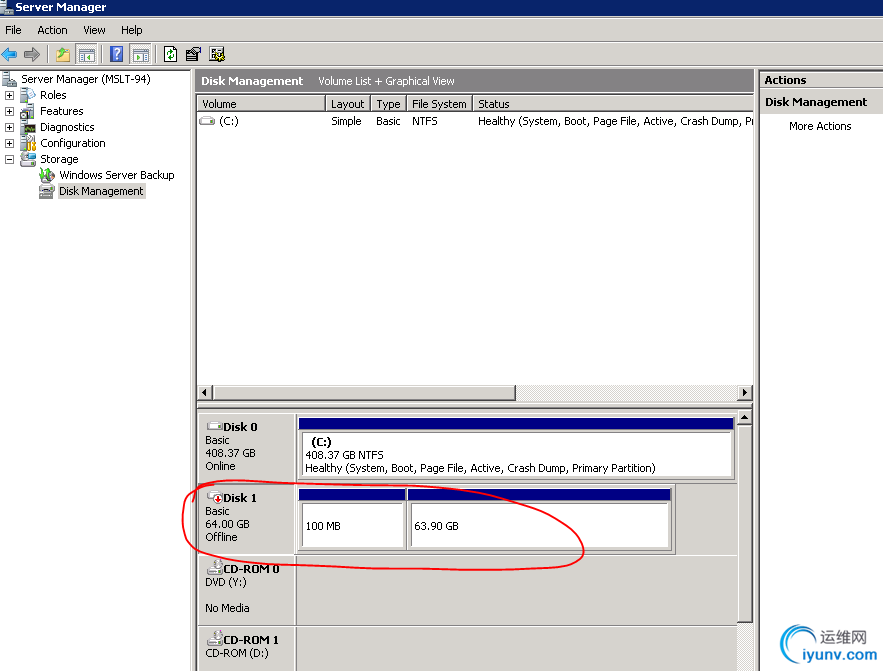Click horizontal scrollbar right arrow in volume list

[x=744, y=392]
